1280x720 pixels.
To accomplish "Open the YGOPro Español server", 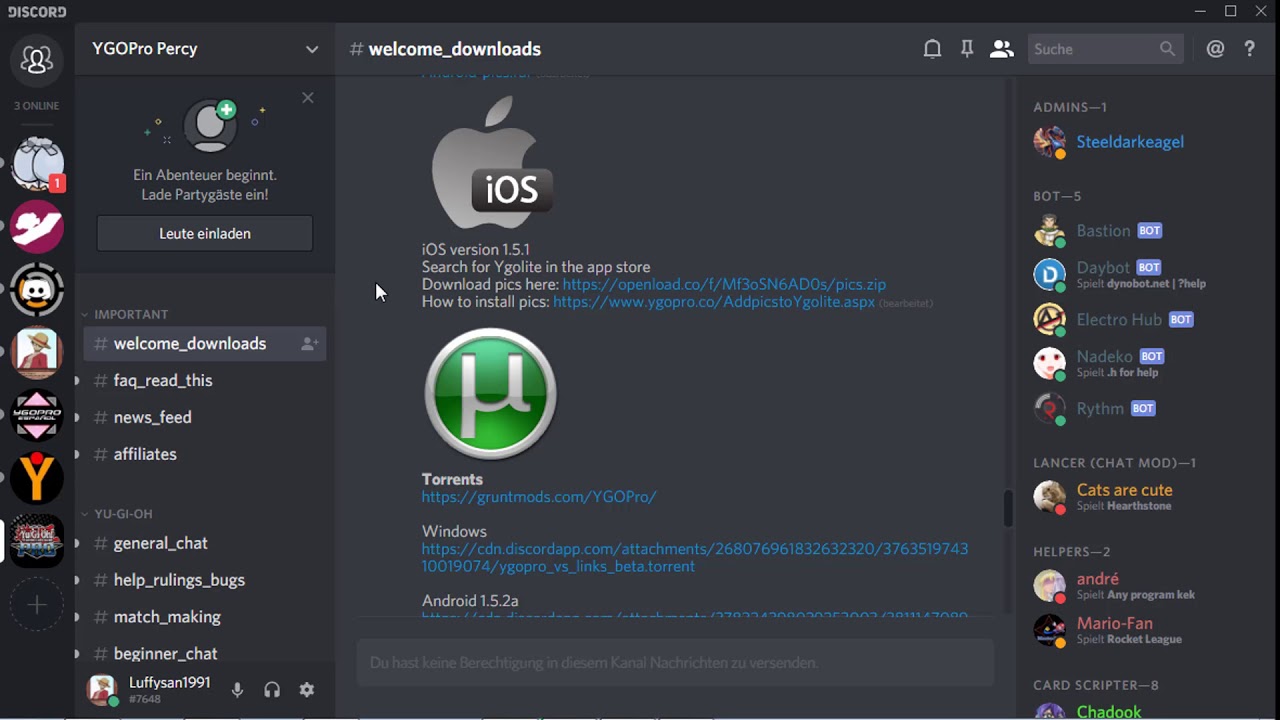I will pyautogui.click(x=37, y=416).
